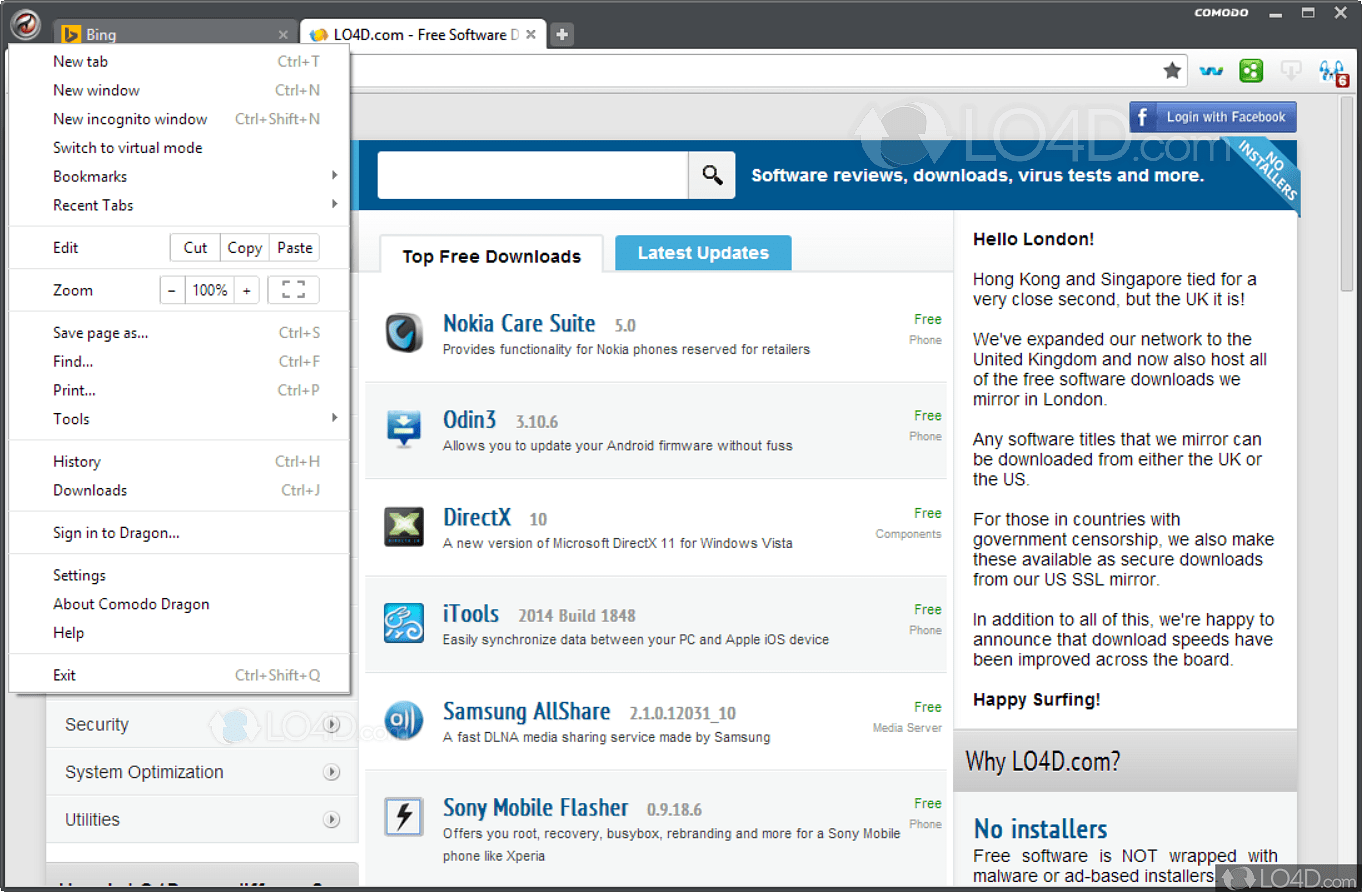This screenshot has height=892, width=1362.
Task: Click the No installers heading link
Action: 1041,829
